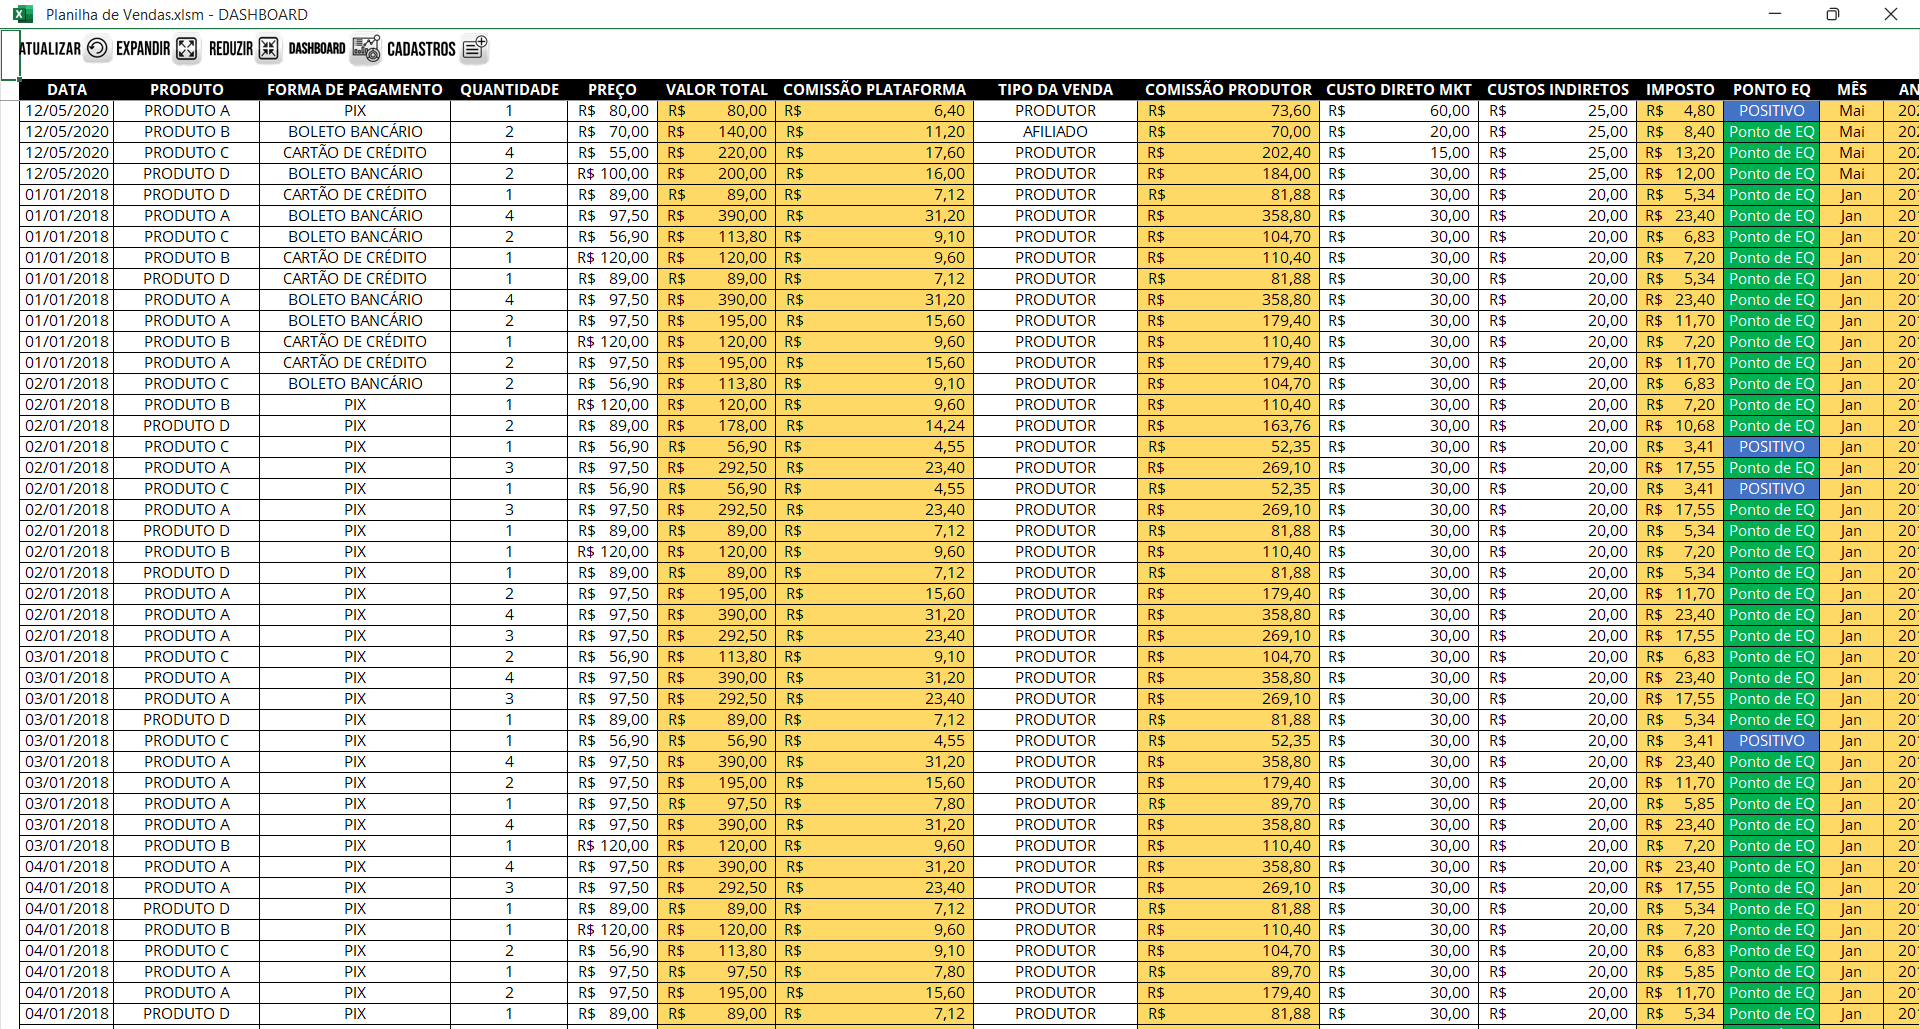1920x1029 pixels.
Task: Click the ATUALIZAR refresh arrow icon
Action: pyautogui.click(x=97, y=48)
